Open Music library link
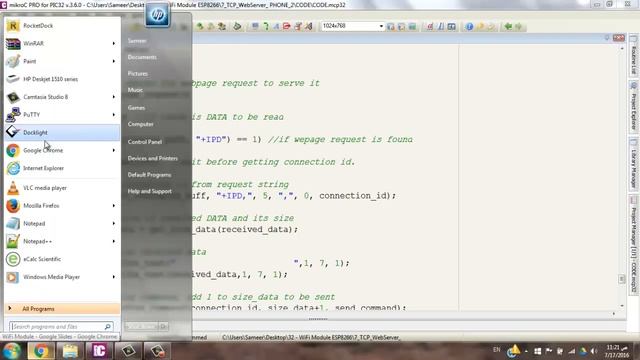Image resolution: width=640 pixels, height=360 pixels. coord(135,90)
